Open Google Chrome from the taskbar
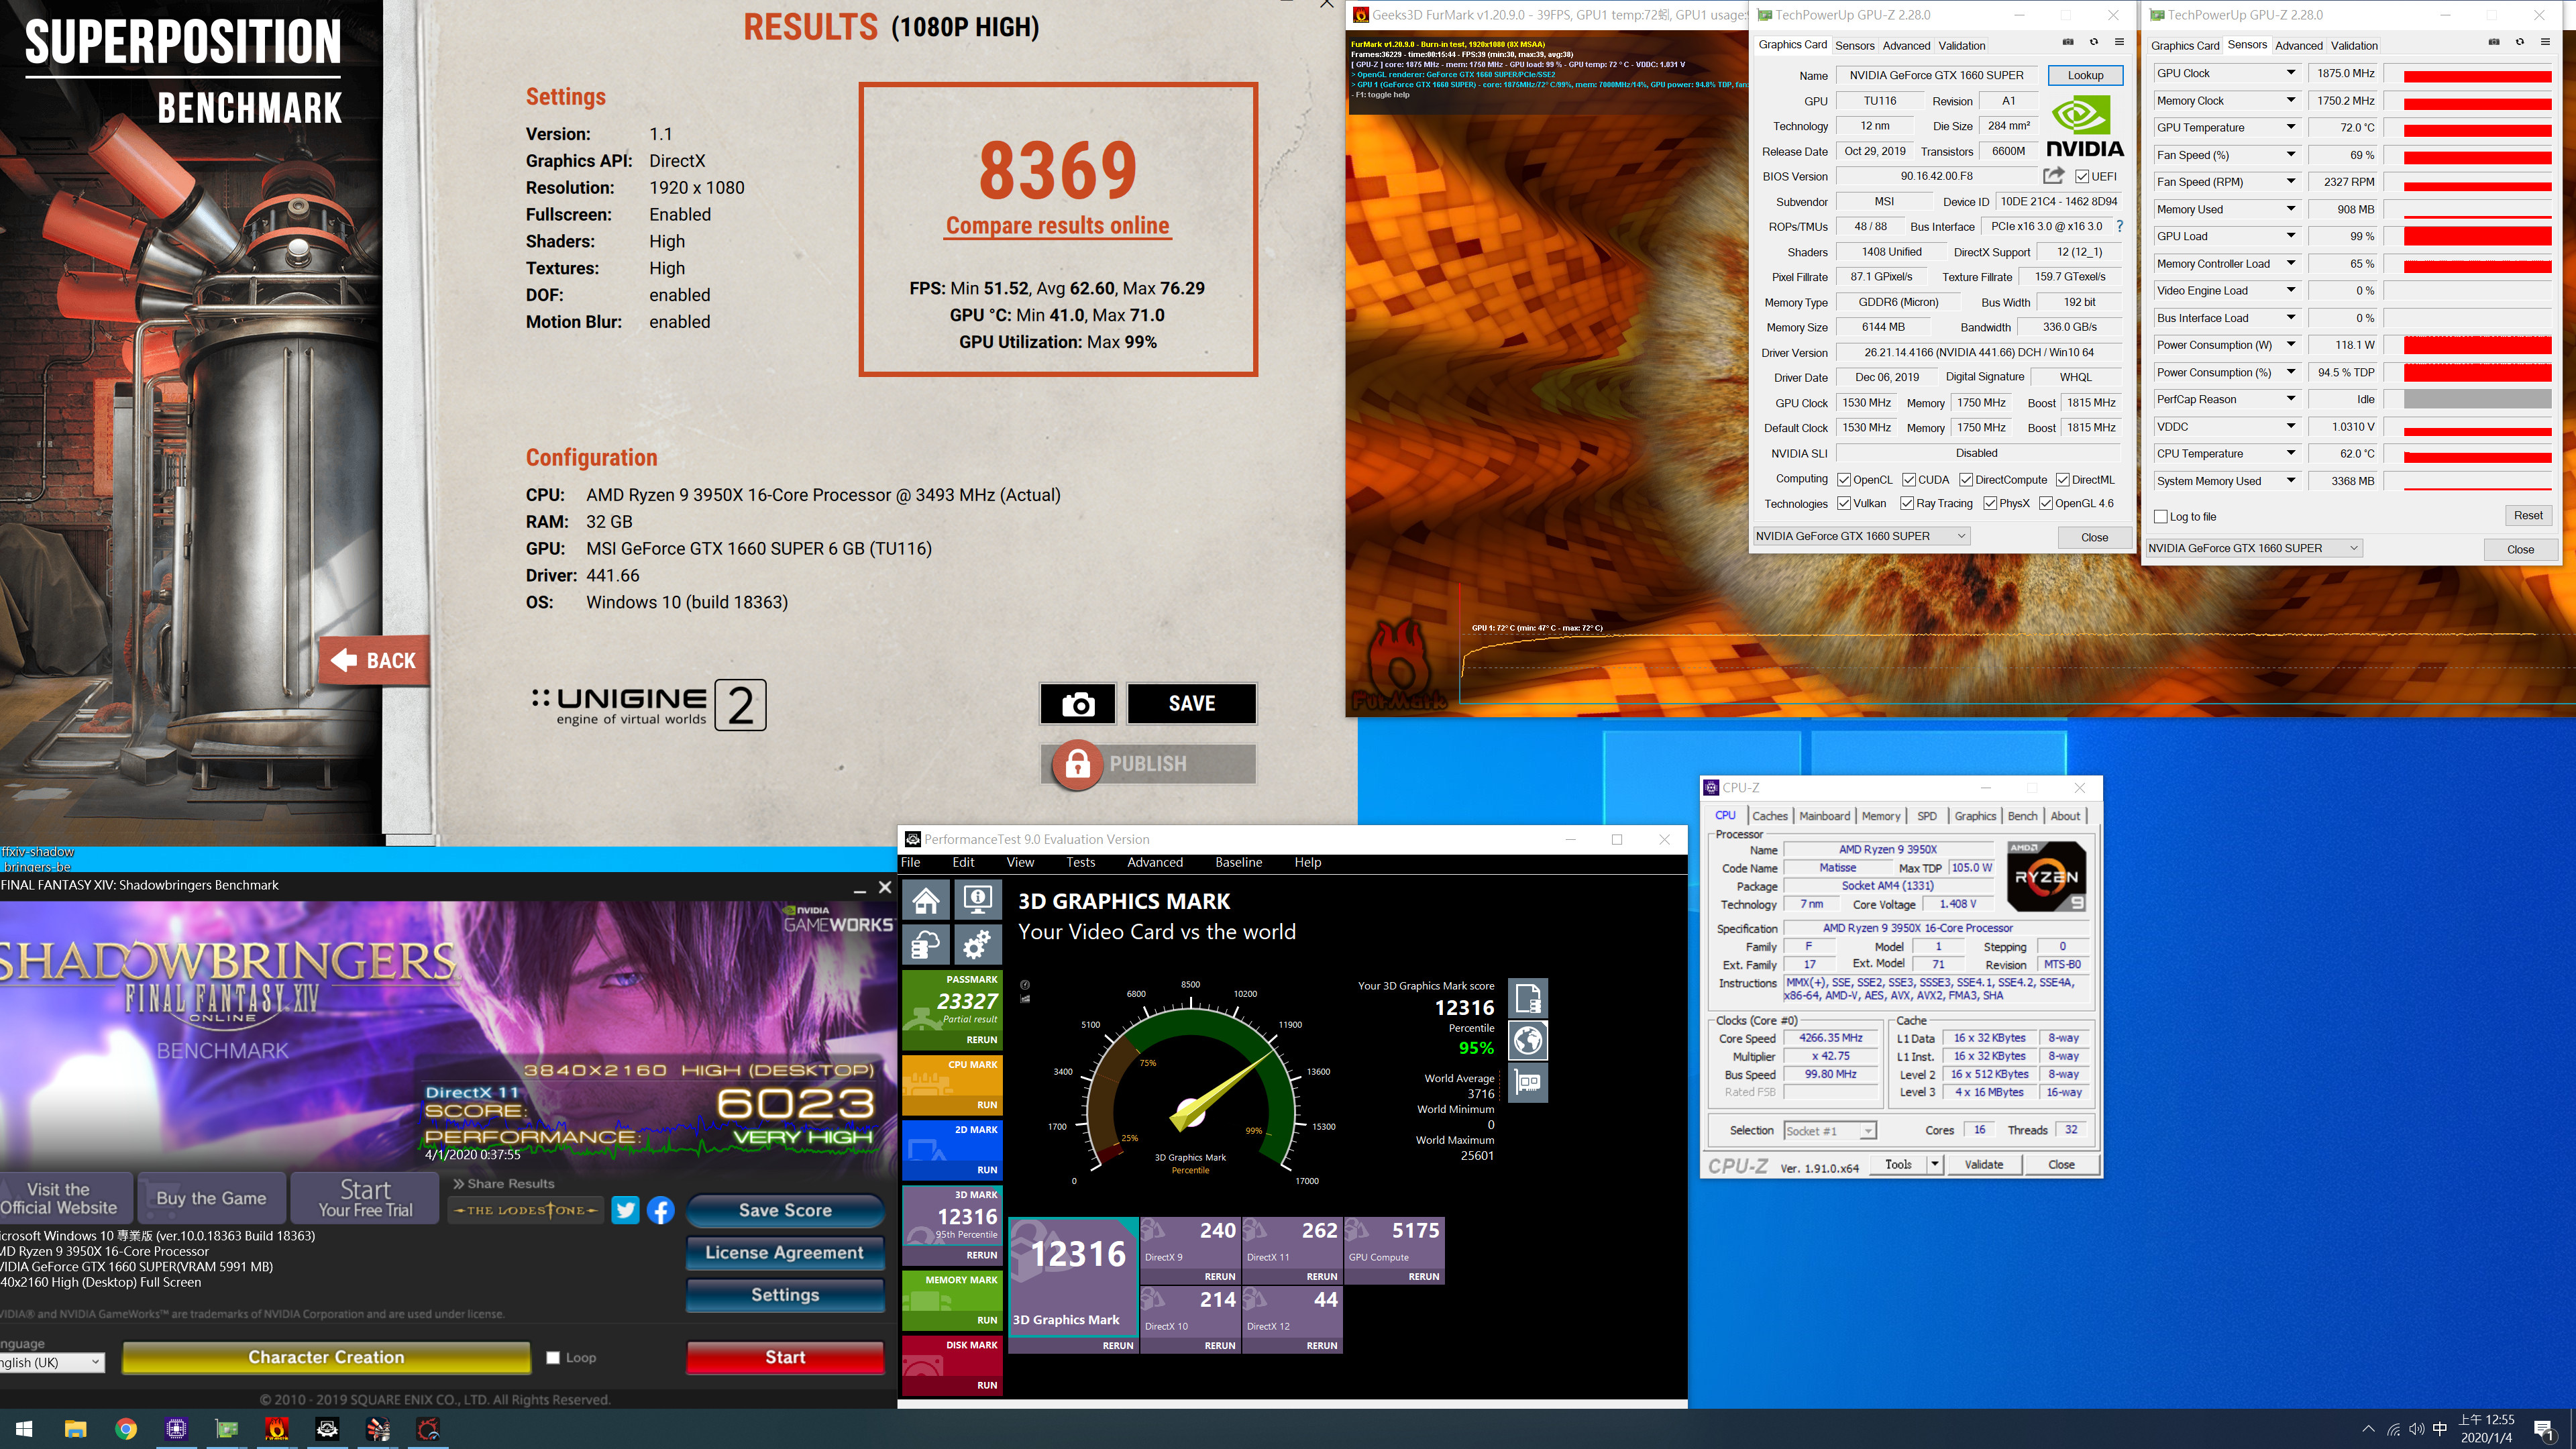The height and width of the screenshot is (1449, 2576). (126, 1429)
